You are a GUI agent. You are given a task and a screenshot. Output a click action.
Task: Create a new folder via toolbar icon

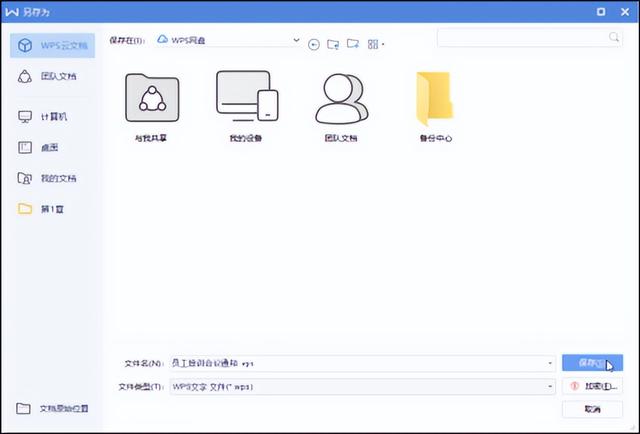point(354,44)
